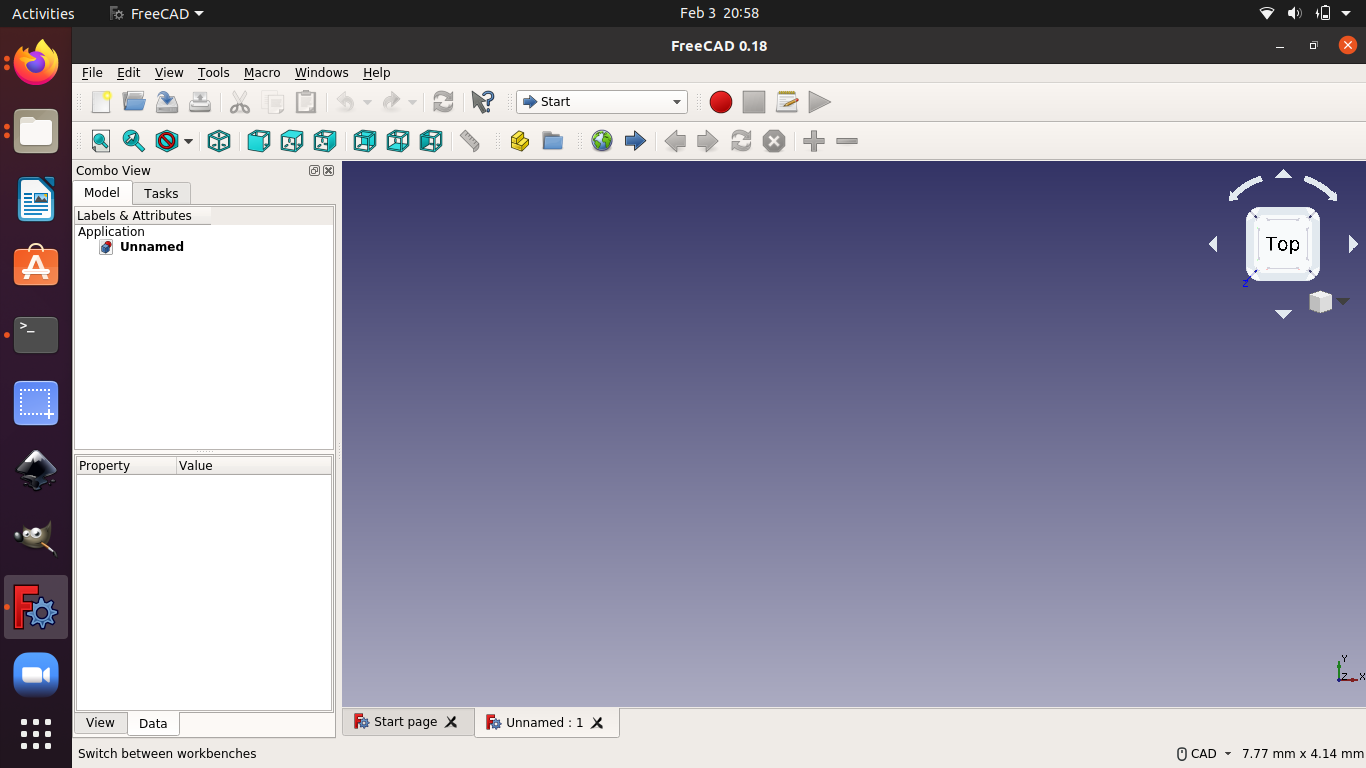Open Firefox from the dock
The image size is (1366, 768).
(x=37, y=63)
